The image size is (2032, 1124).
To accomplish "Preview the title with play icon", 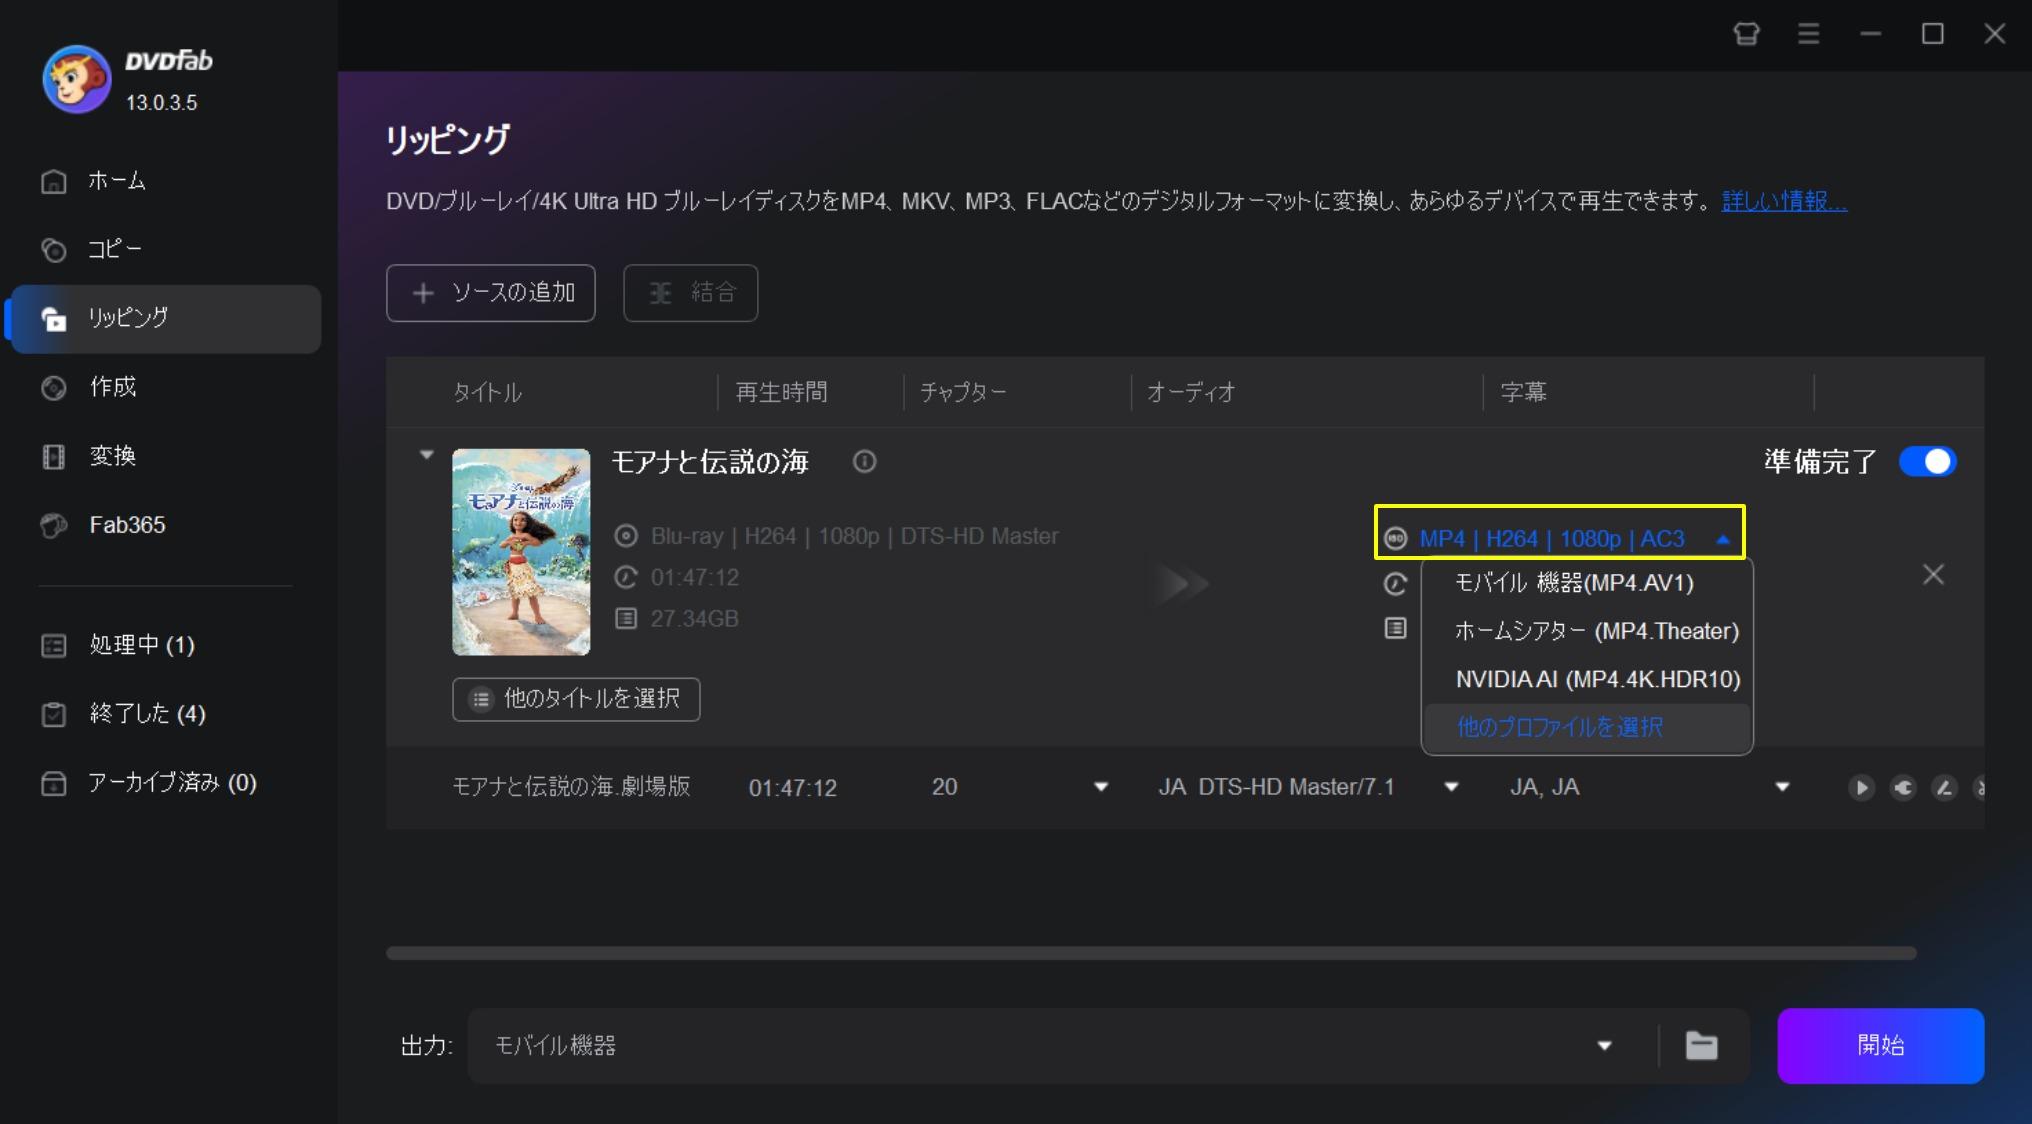I will click(x=1861, y=788).
